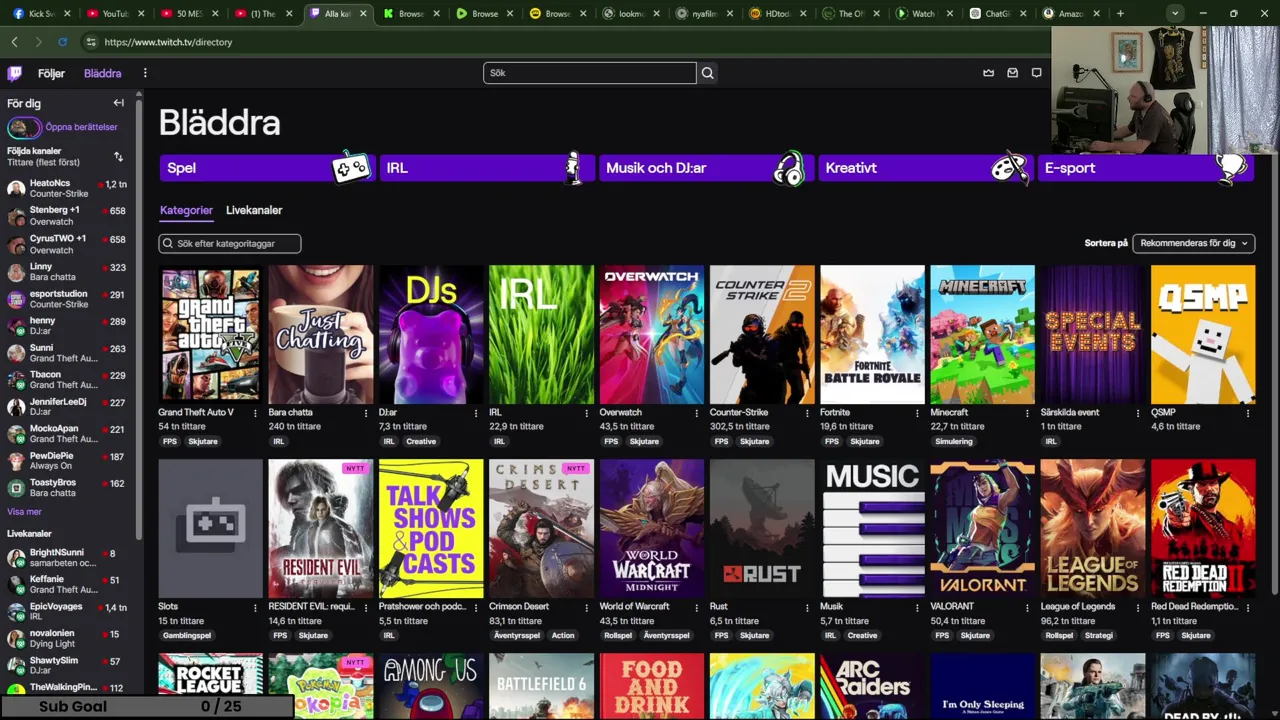This screenshot has height=720, width=1280.
Task: Click the Gamblingspel tag under Slots
Action: (186, 635)
